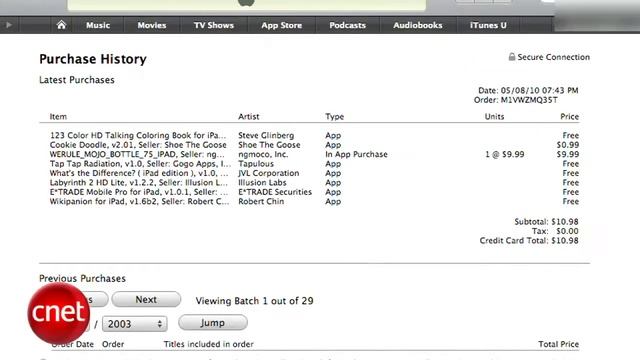Click the Artist column header
The width and height of the screenshot is (640, 360).
(249, 116)
